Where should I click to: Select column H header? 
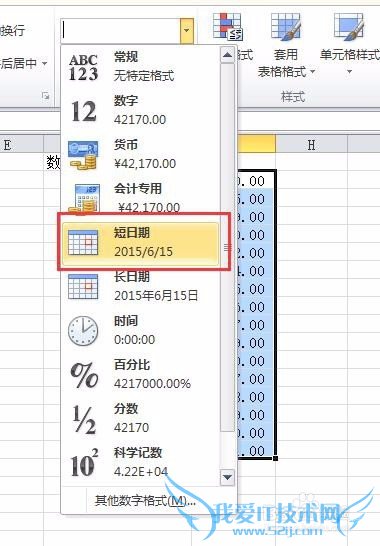[311, 144]
